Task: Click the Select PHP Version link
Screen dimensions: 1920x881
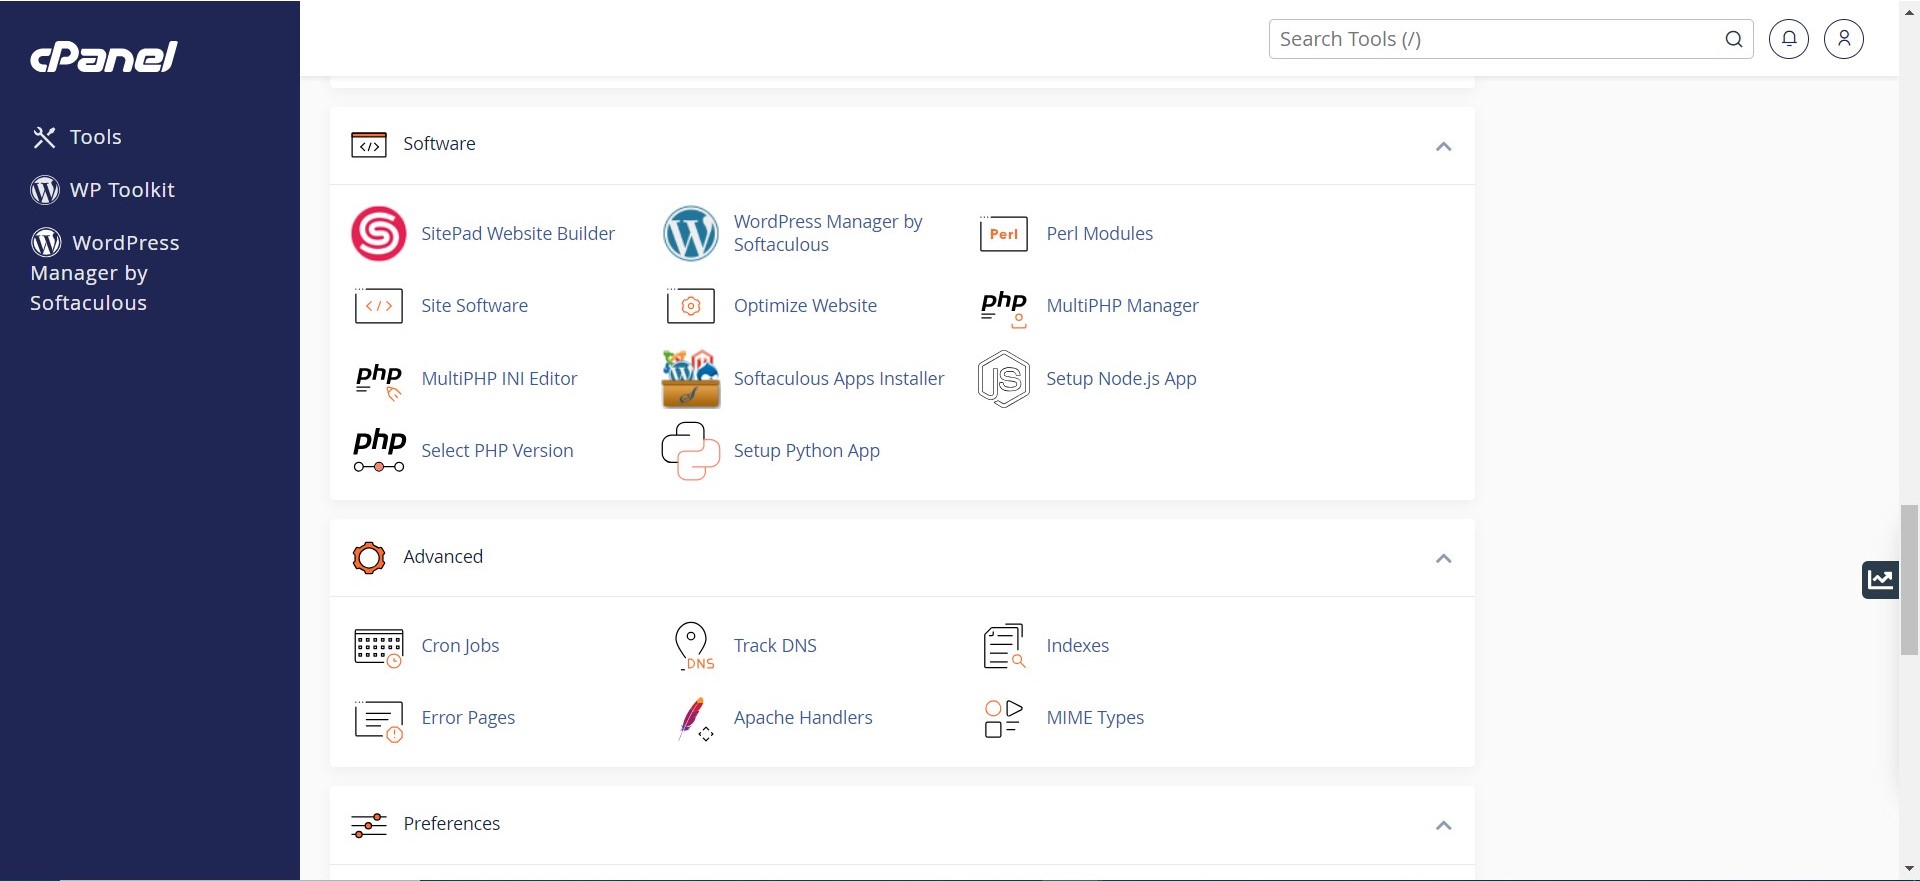Action: pos(497,450)
